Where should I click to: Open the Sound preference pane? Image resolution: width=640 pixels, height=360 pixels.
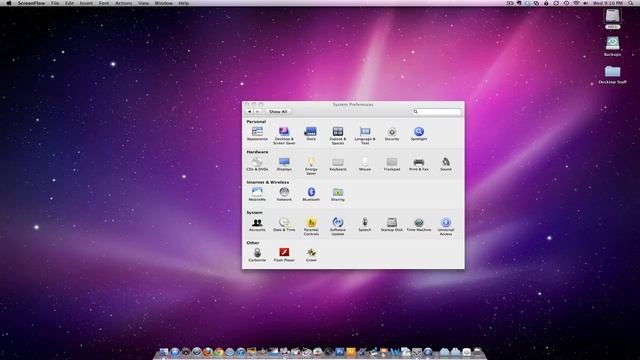(446, 164)
